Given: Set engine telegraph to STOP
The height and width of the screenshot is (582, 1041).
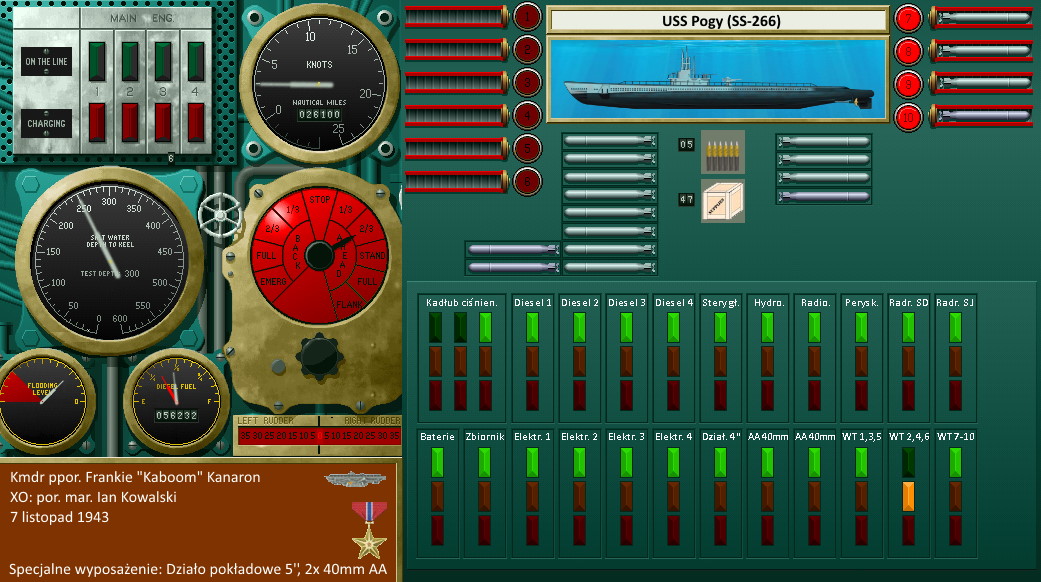Looking at the screenshot, I should point(320,199).
